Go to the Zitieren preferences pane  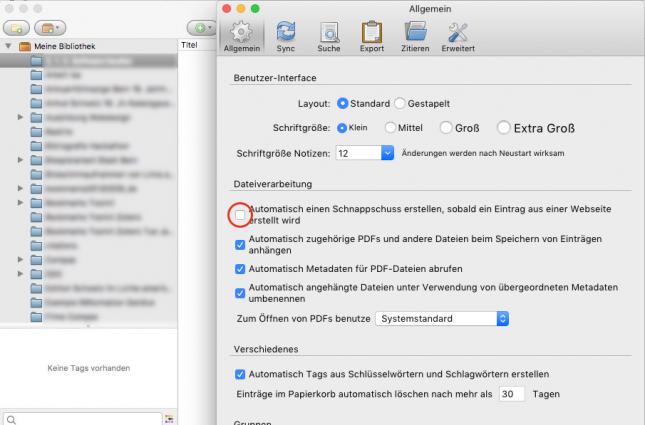(415, 36)
